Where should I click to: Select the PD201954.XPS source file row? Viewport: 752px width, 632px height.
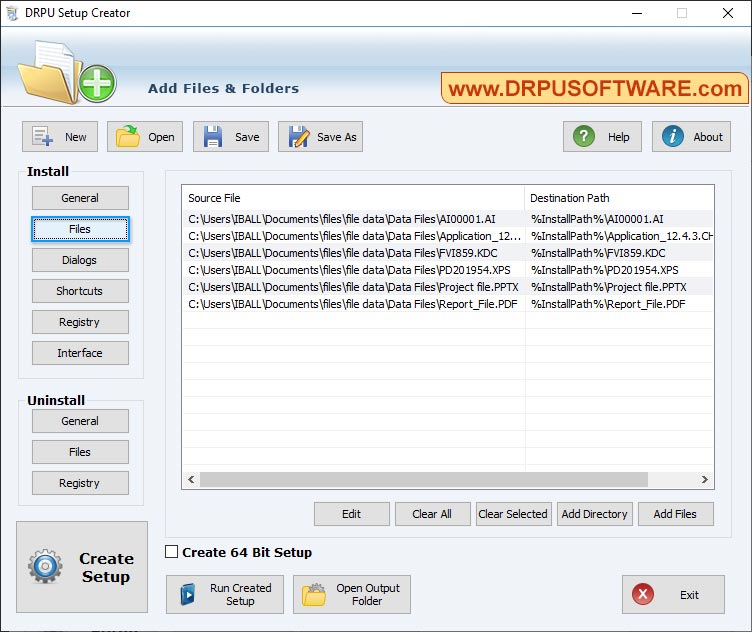coord(354,270)
